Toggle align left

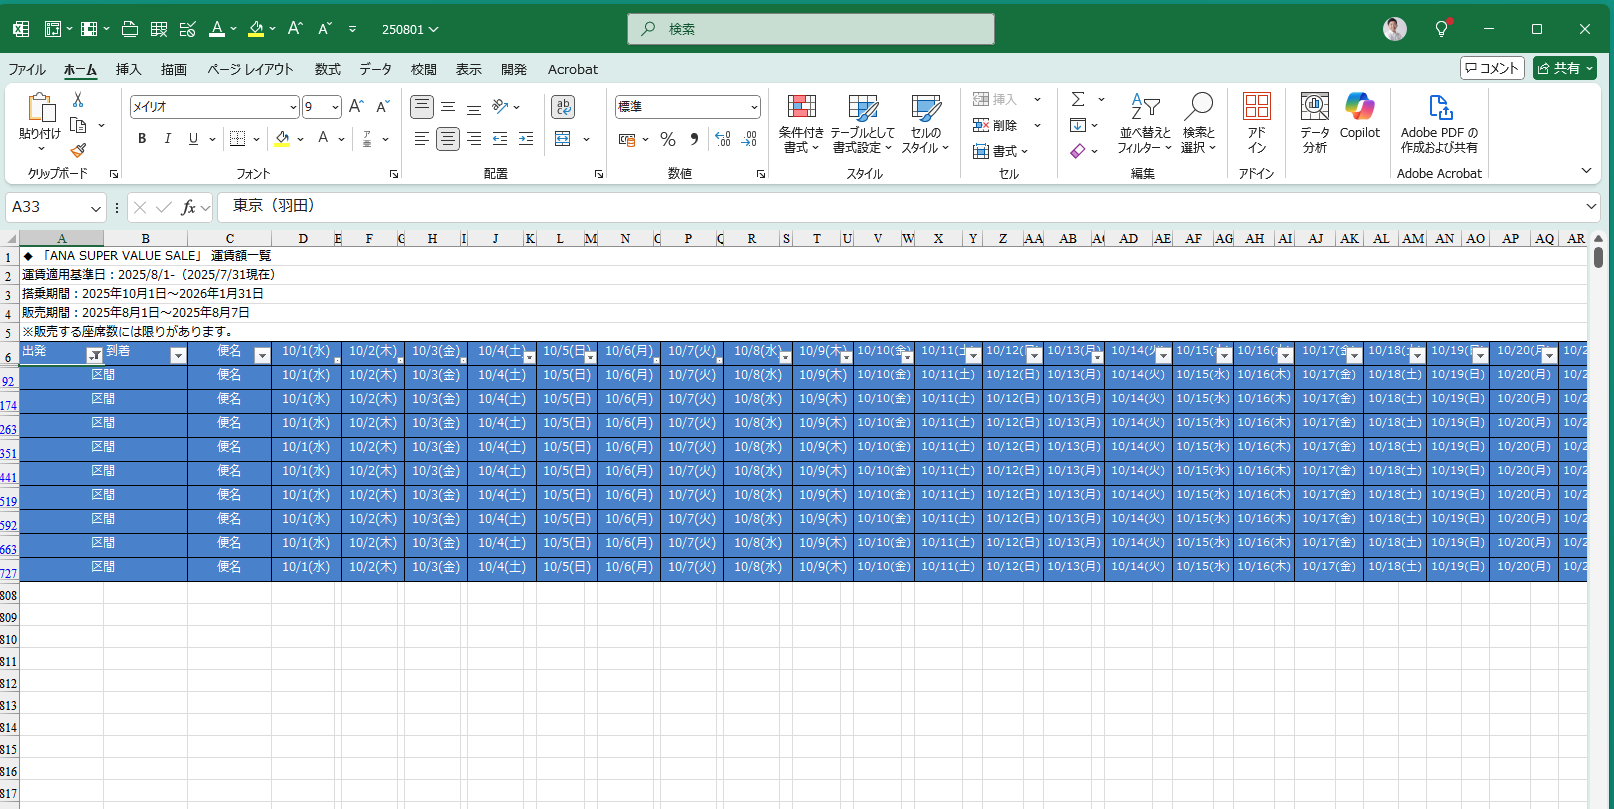coord(422,139)
